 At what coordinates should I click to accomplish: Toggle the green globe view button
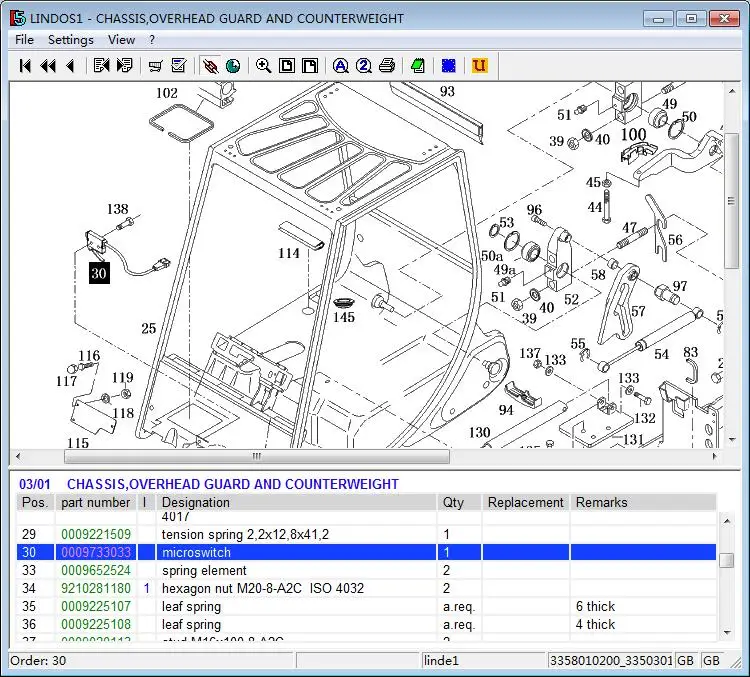point(232,66)
